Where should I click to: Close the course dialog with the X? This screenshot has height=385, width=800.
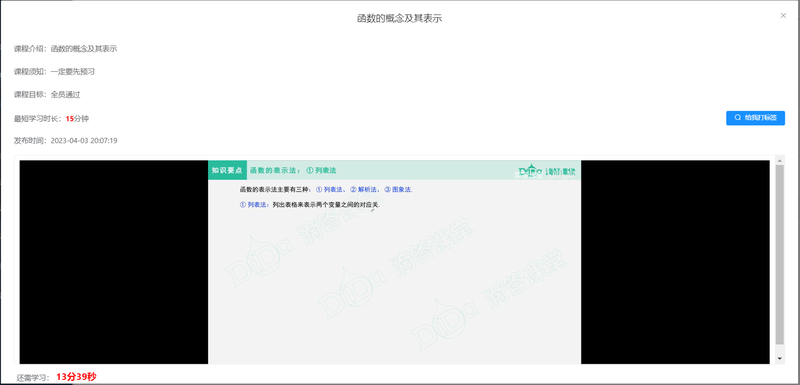pos(783,16)
